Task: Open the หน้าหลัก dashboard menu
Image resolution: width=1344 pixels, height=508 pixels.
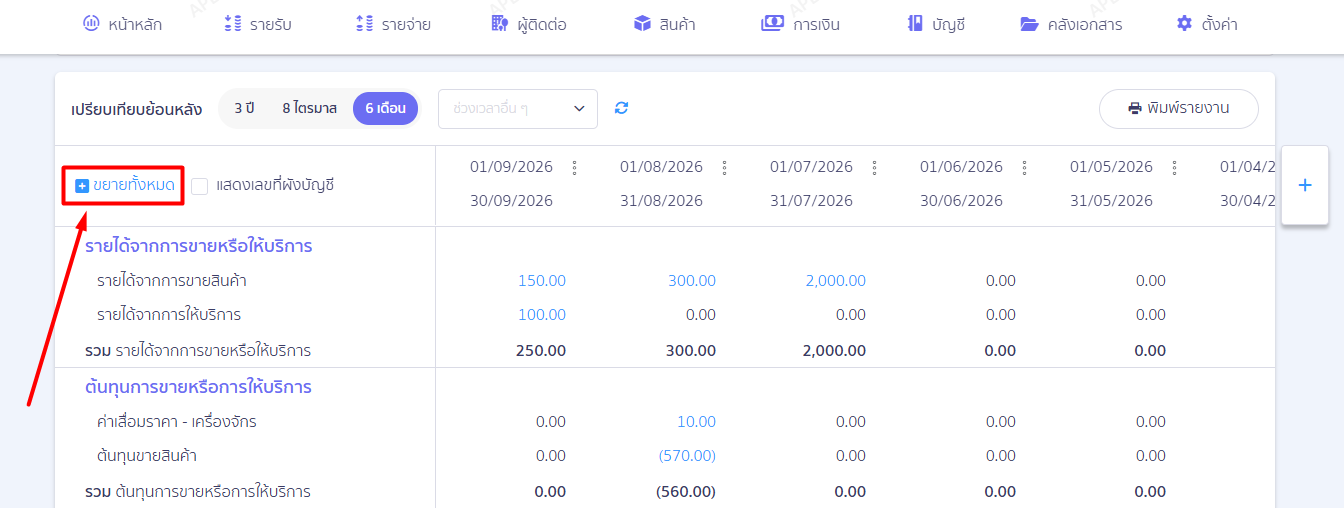Action: (x=122, y=24)
